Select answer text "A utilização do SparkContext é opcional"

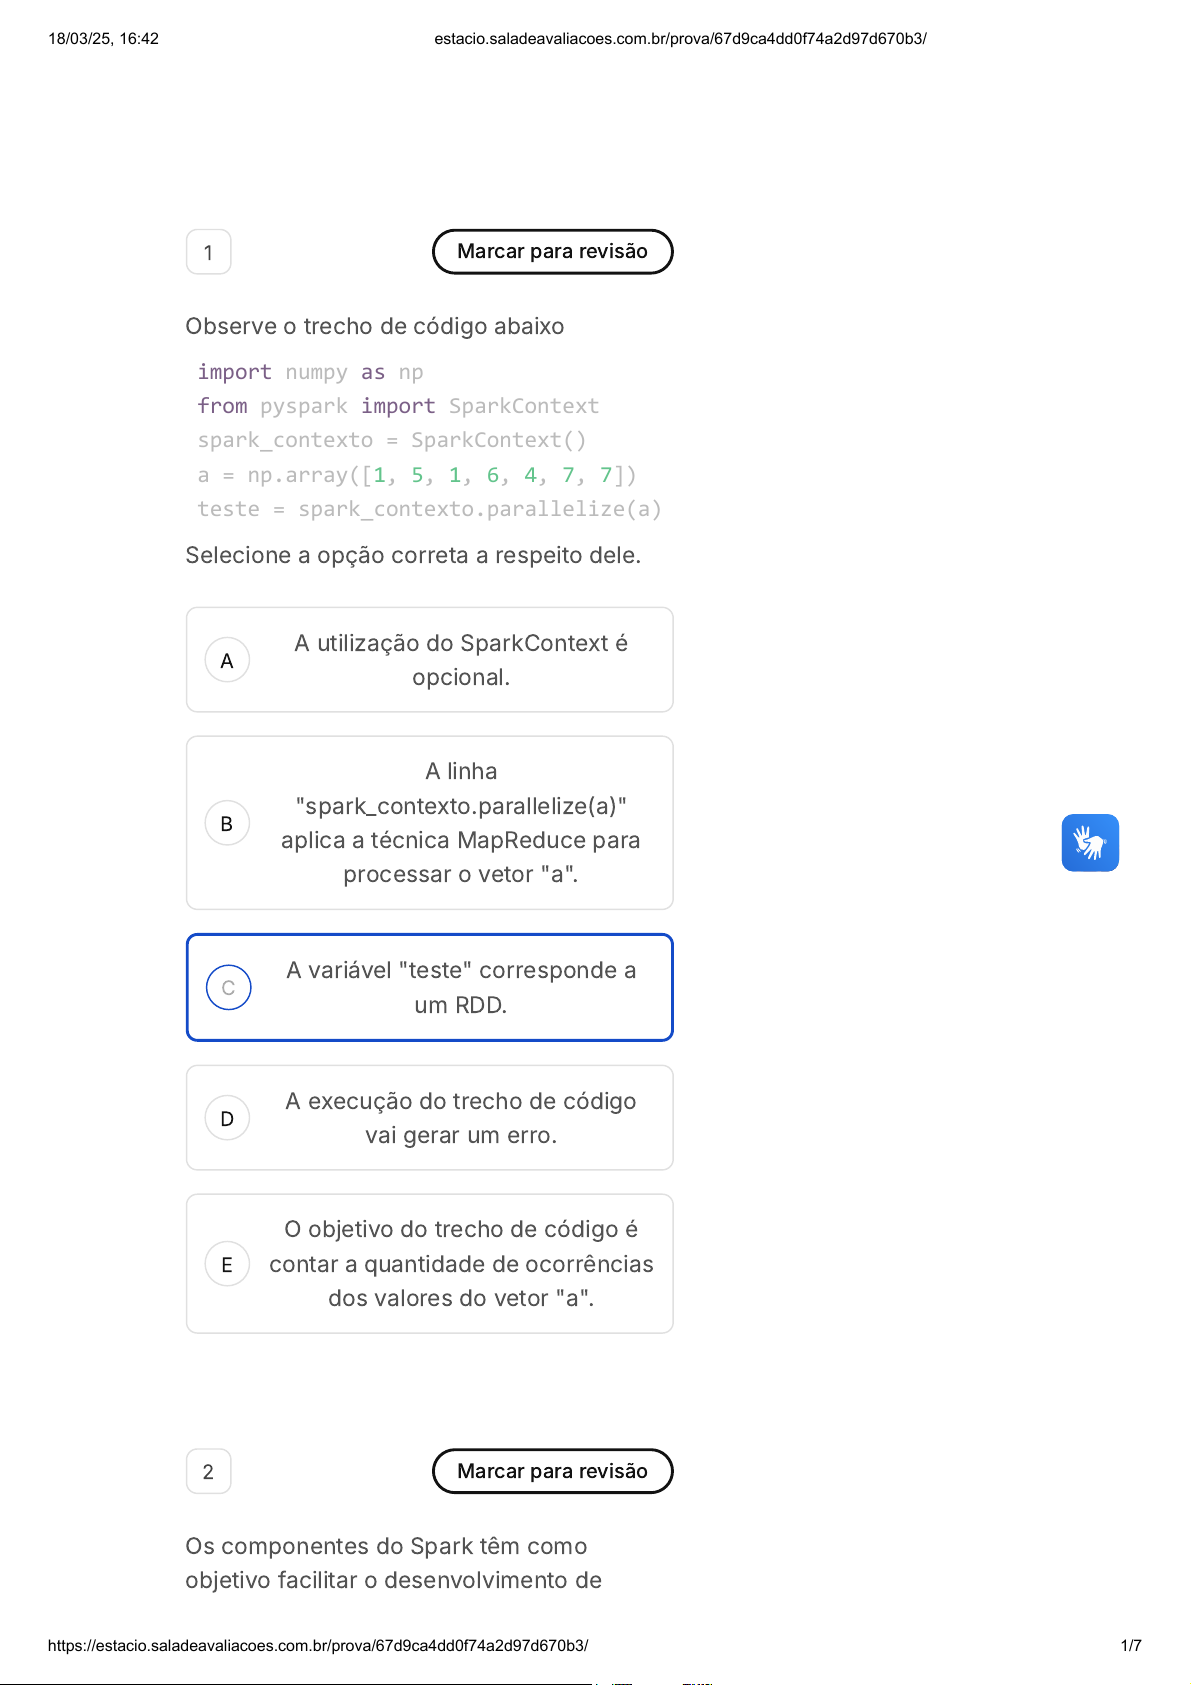(x=461, y=660)
